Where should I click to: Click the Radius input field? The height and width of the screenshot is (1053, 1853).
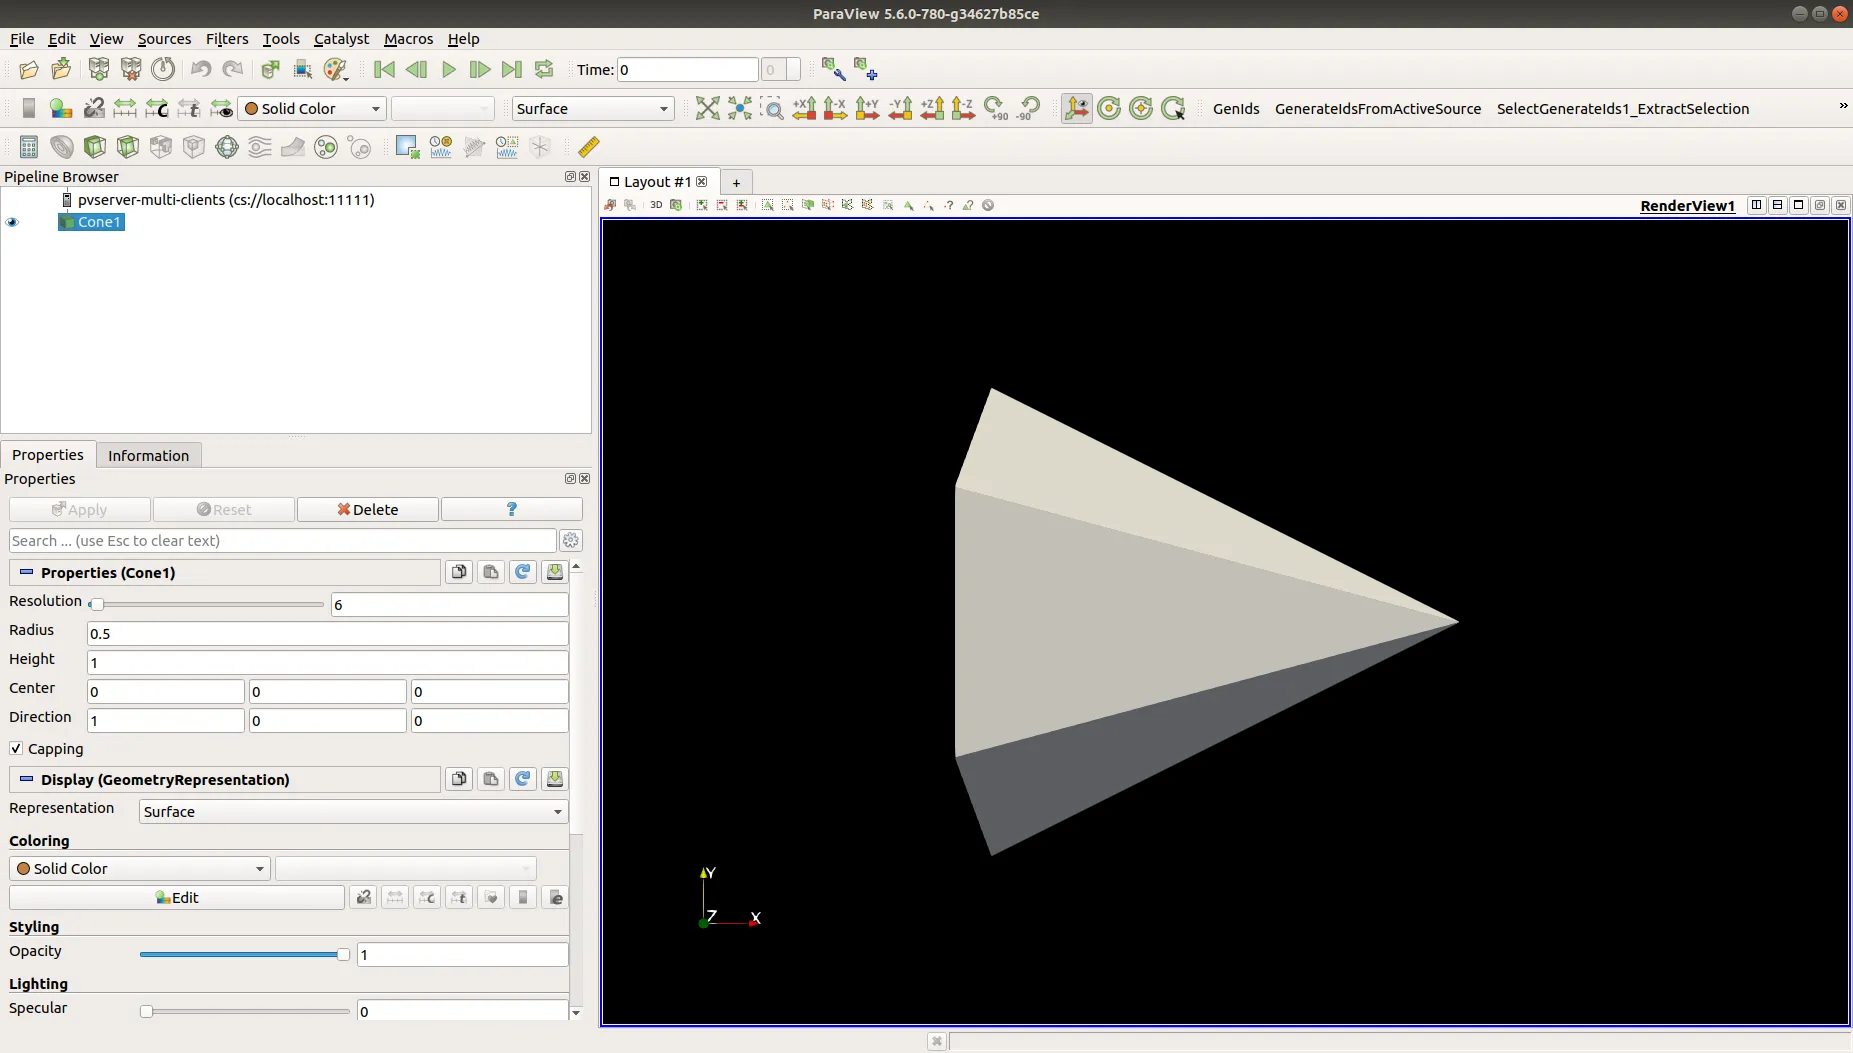pos(327,634)
